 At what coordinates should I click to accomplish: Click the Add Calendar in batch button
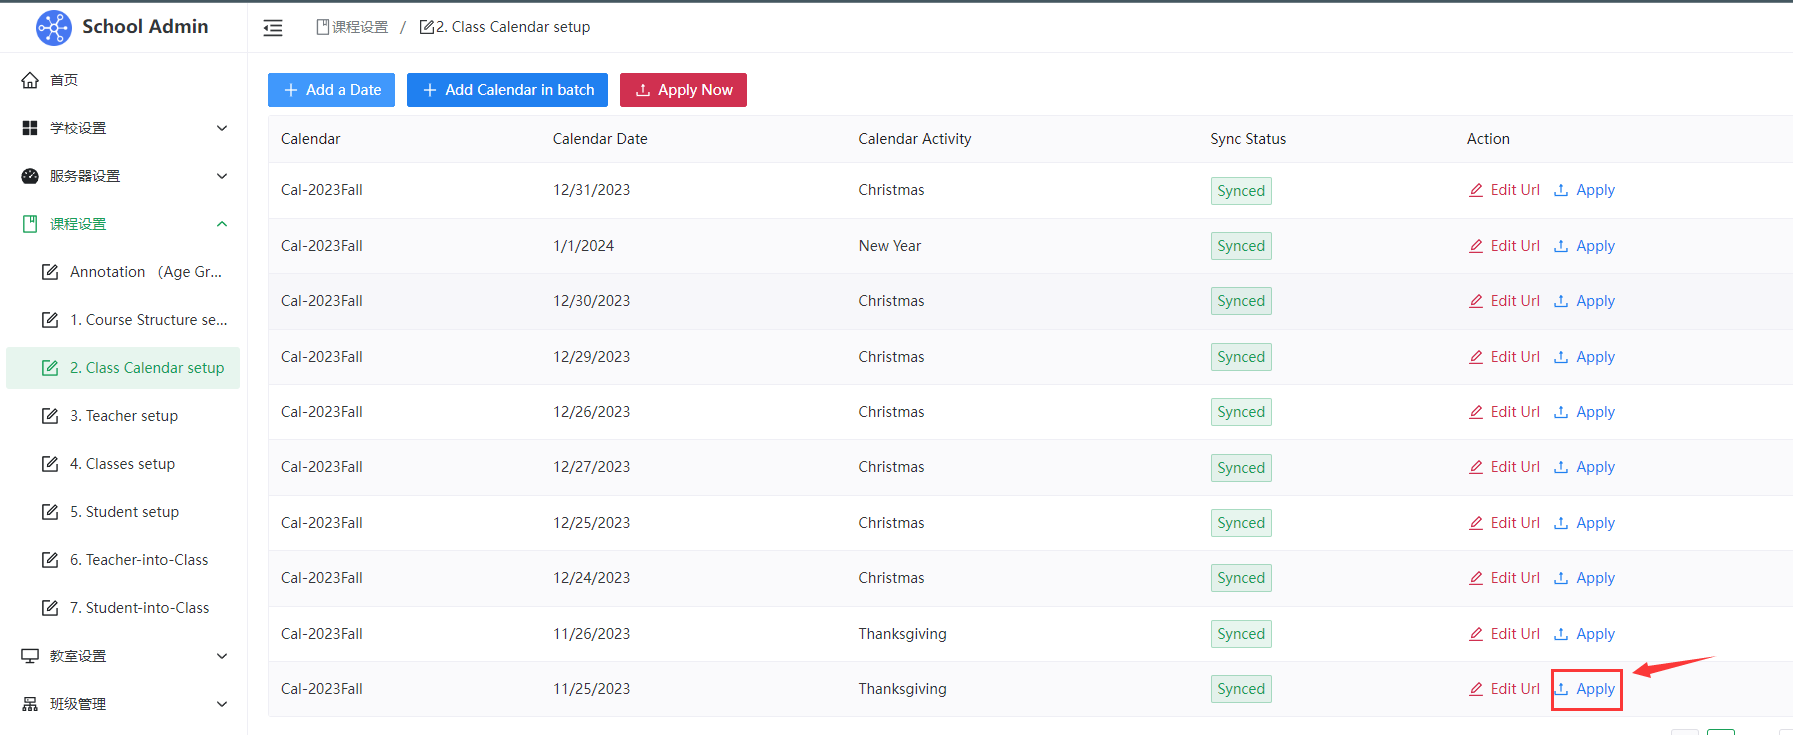tap(507, 90)
